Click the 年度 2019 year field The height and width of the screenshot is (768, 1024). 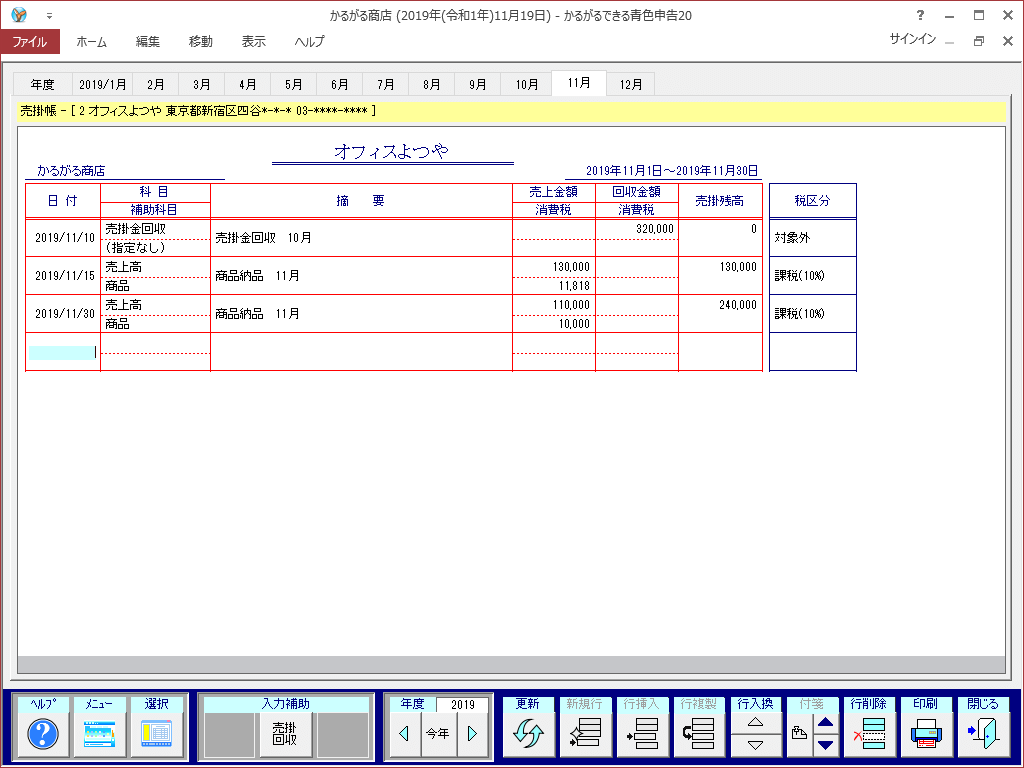point(462,704)
